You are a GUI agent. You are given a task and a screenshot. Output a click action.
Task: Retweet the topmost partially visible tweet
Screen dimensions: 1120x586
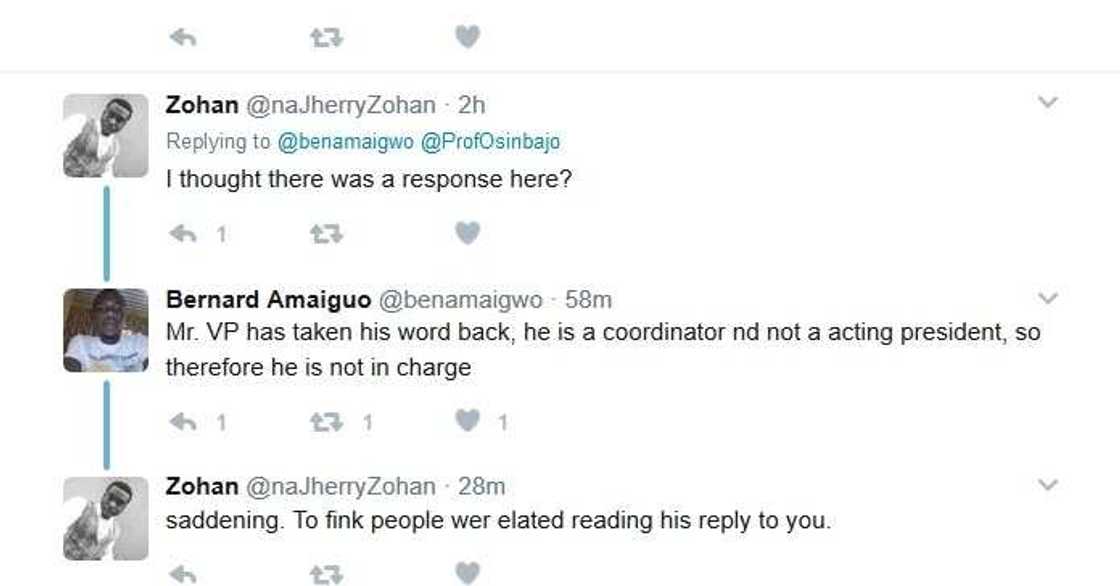click(x=326, y=38)
